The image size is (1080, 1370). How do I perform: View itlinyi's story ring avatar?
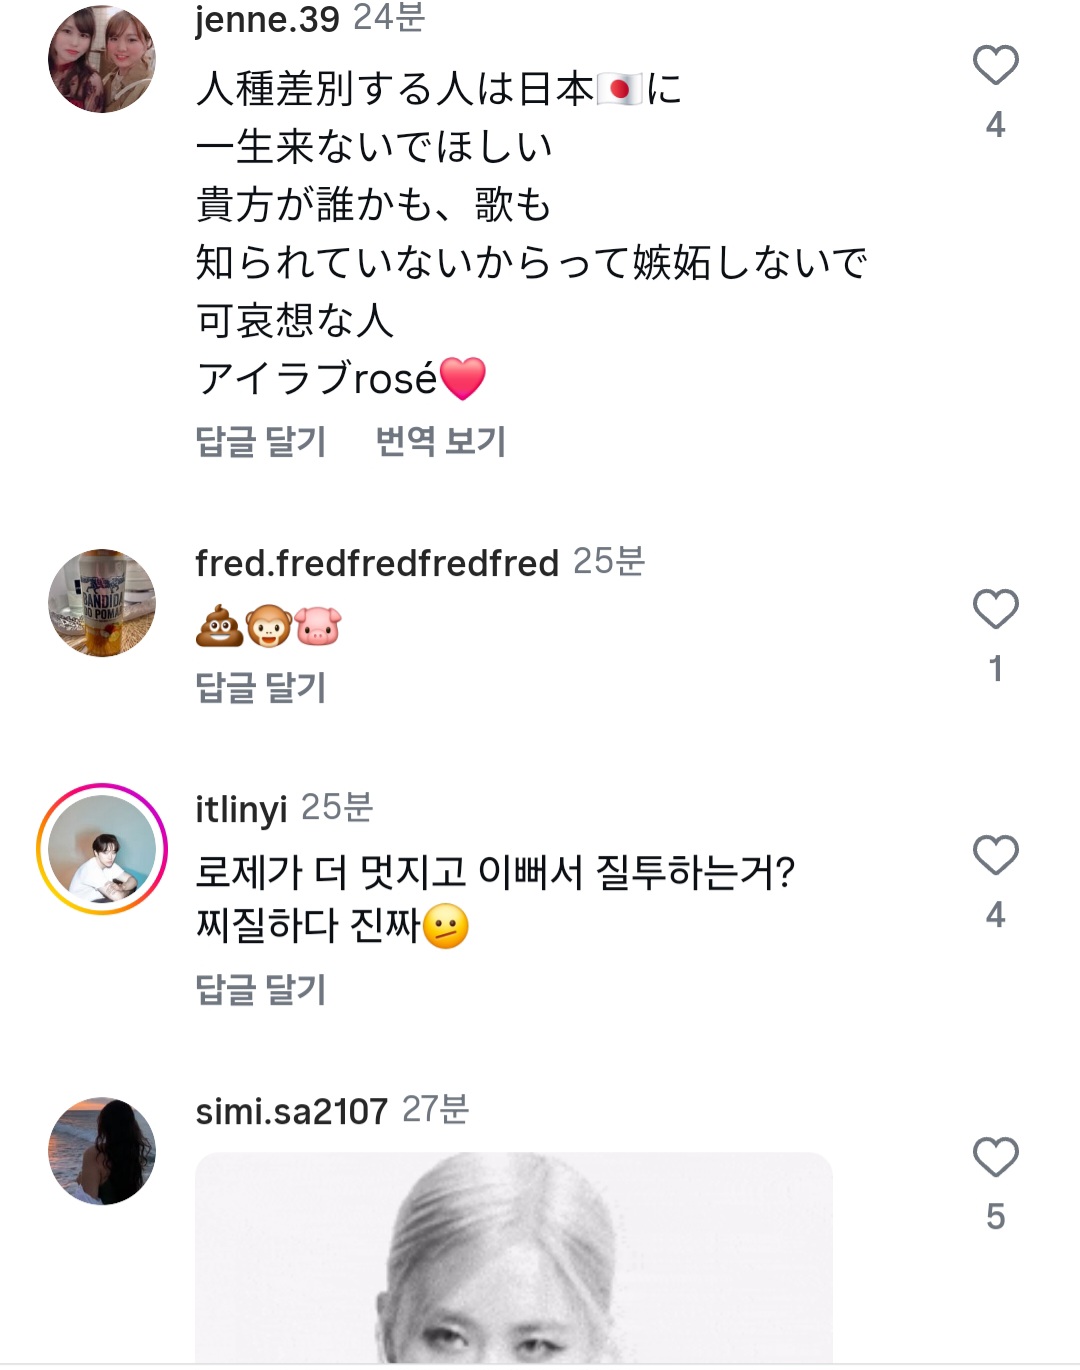point(102,849)
